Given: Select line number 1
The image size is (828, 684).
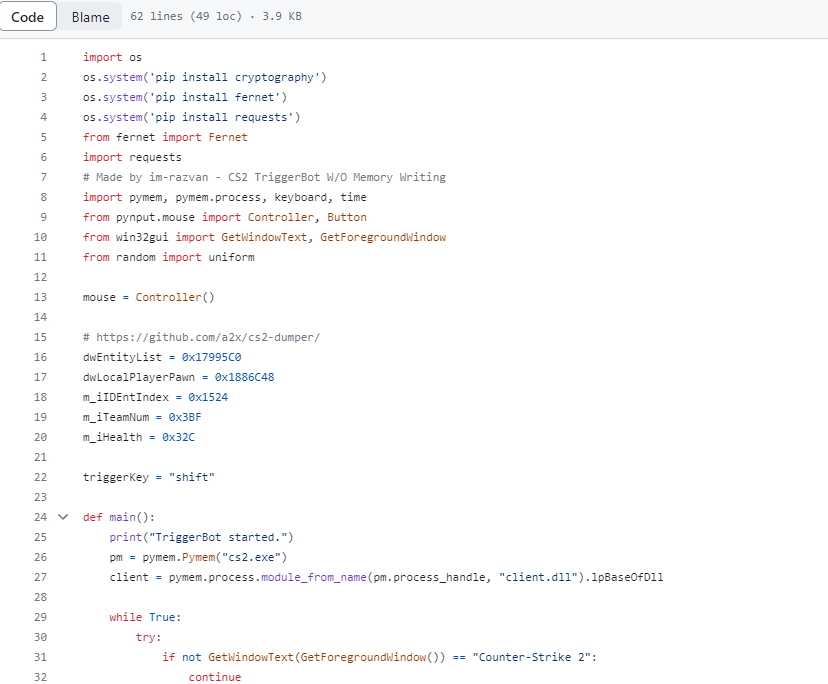Looking at the screenshot, I should coord(43,57).
